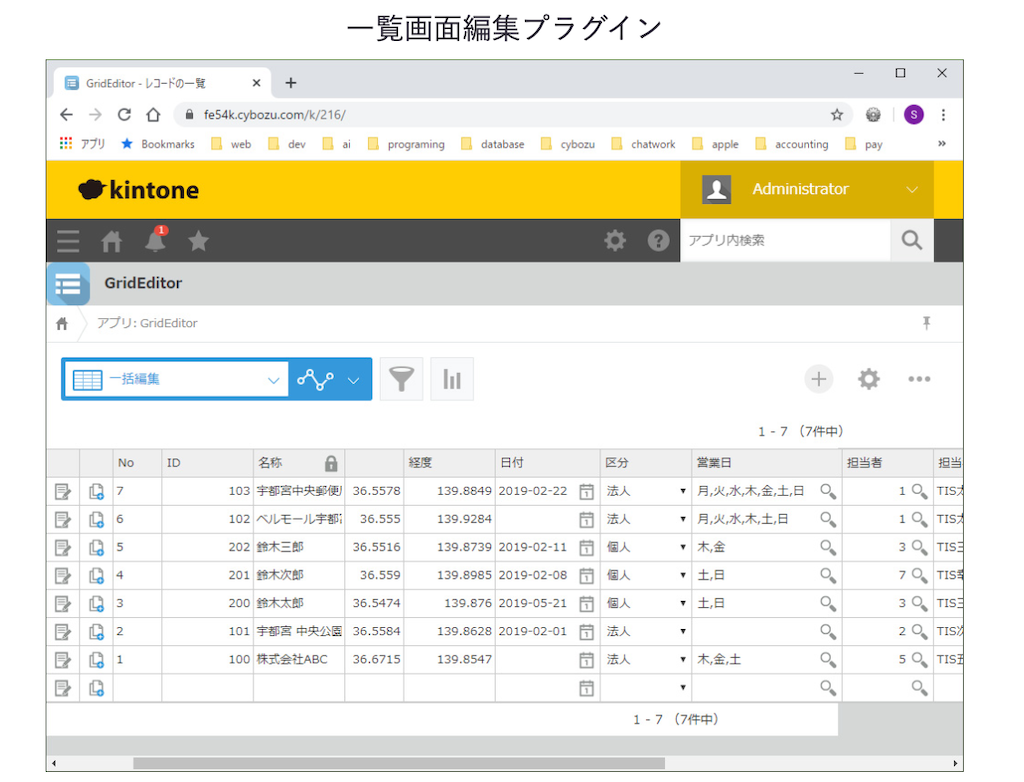Screen dimensions: 1024x782
Task: Click the add record plus icon
Action: (819, 379)
